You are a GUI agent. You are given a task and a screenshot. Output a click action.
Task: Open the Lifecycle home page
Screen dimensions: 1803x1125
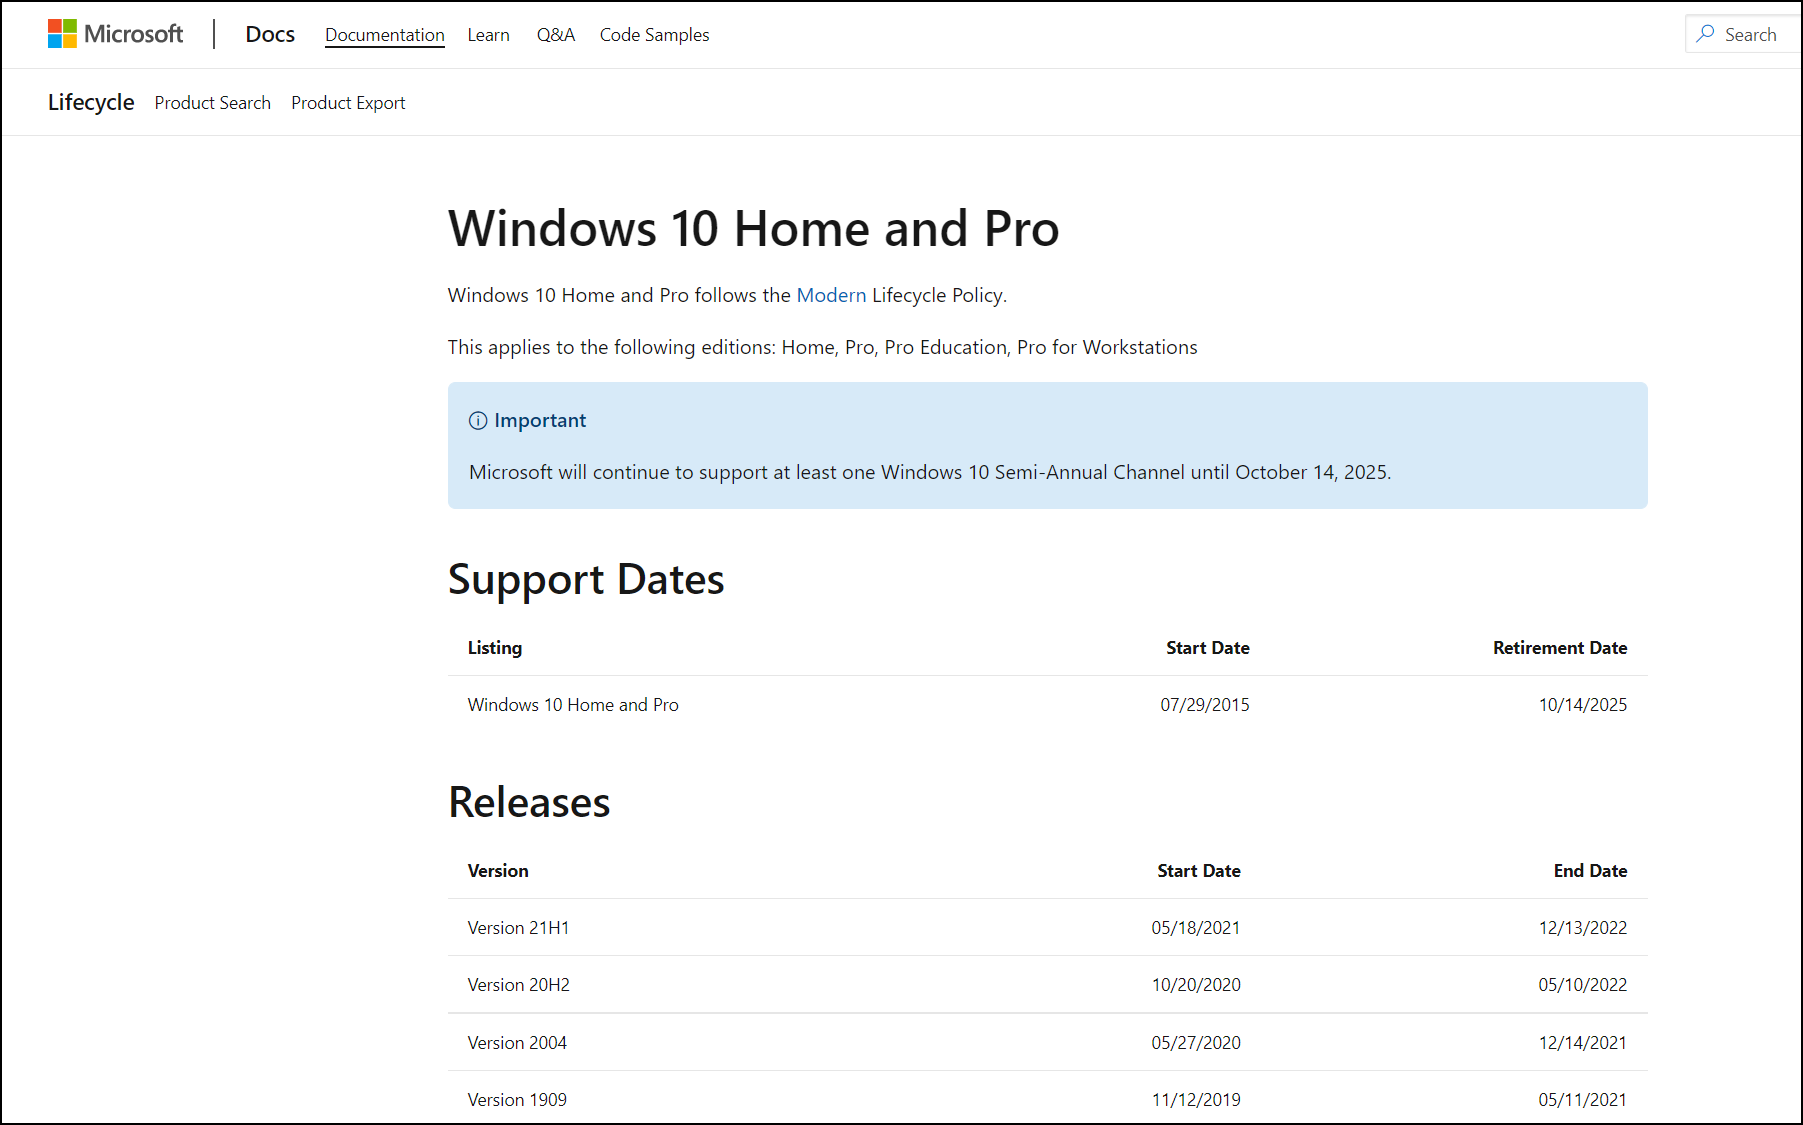click(x=91, y=102)
